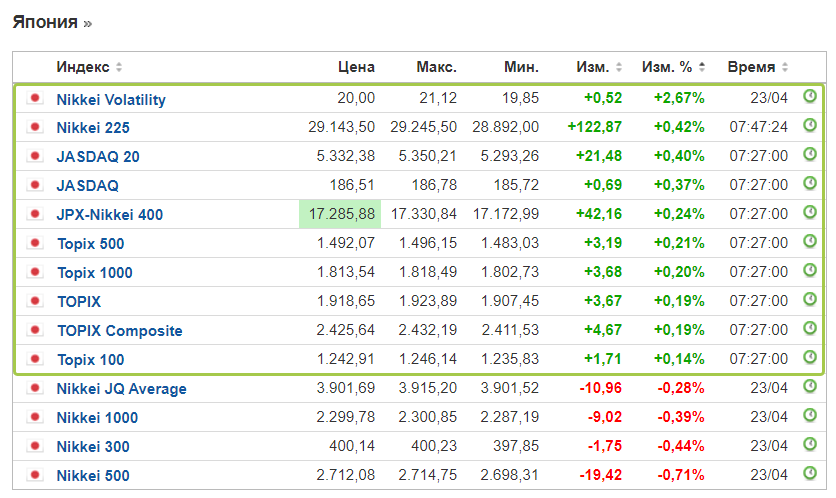The width and height of the screenshot is (836, 498).
Task: Click Nikkei Volatility change +2,67%
Action: (679, 99)
